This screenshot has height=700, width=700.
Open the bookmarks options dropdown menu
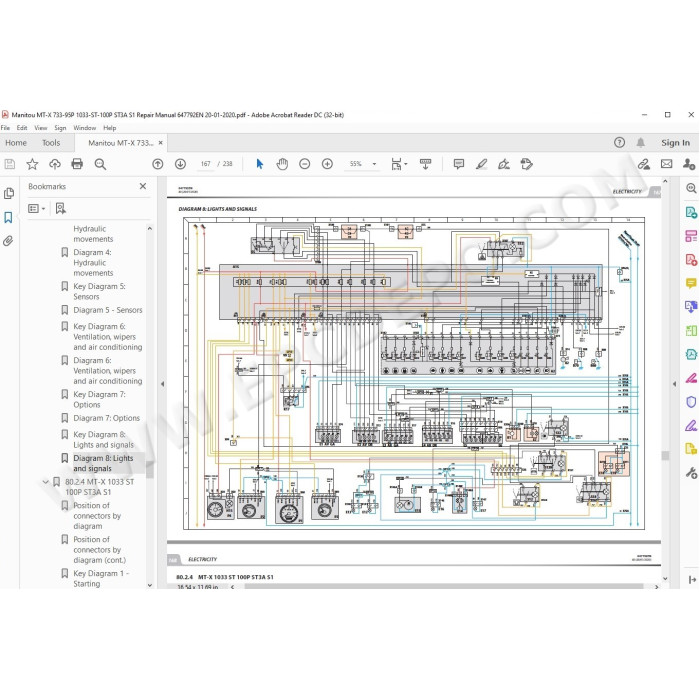point(37,208)
